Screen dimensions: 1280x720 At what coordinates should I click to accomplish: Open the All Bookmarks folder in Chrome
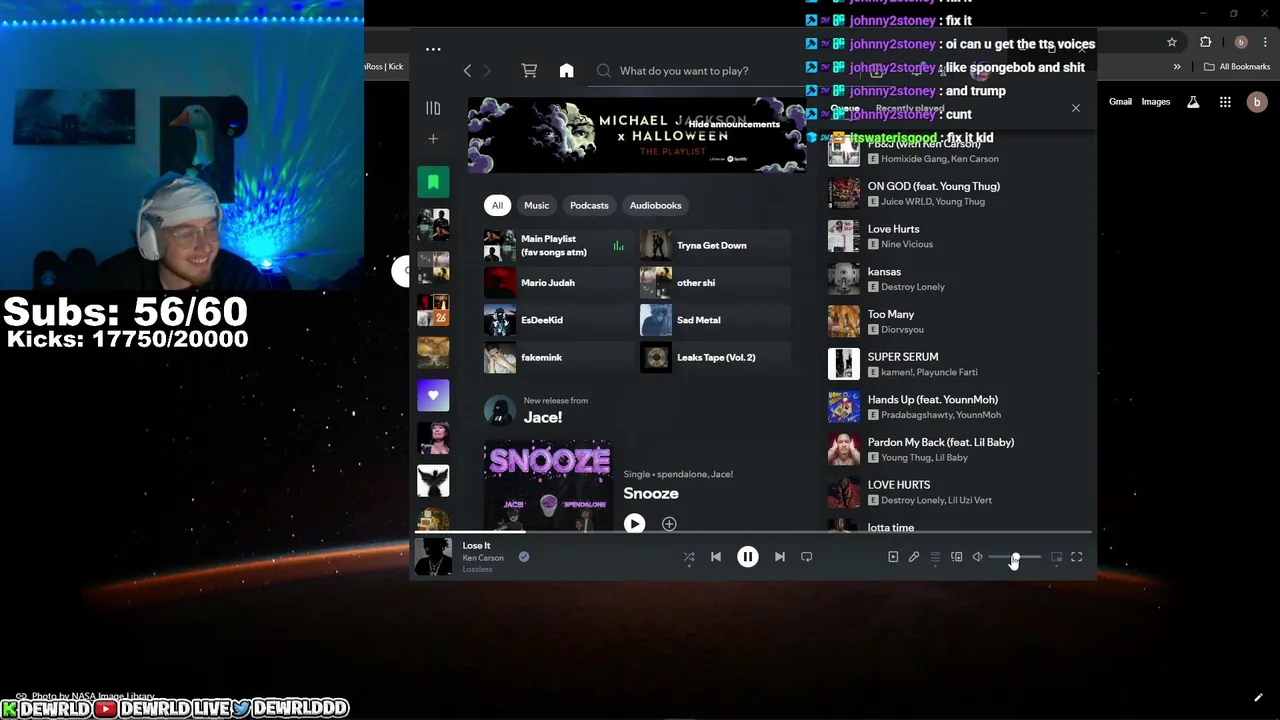[x=1237, y=67]
